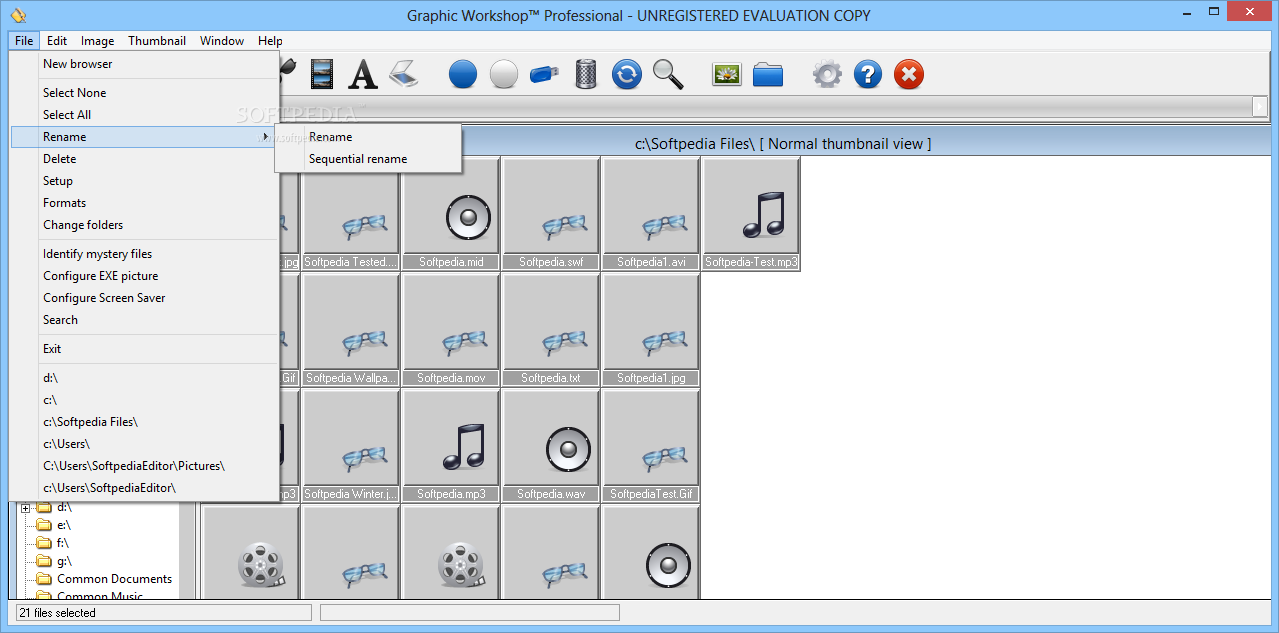Viewport: 1279px width, 633px height.
Task: Click the blue refresh arrows icon
Action: 627,74
